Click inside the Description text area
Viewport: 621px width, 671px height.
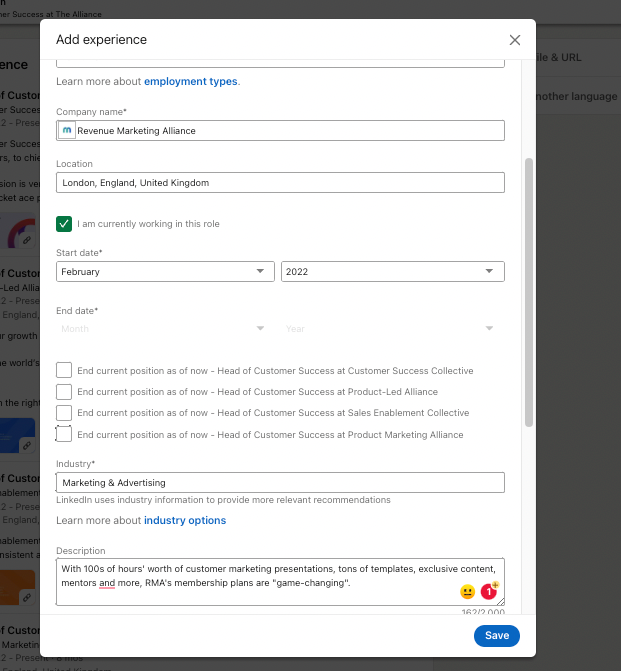(x=280, y=582)
